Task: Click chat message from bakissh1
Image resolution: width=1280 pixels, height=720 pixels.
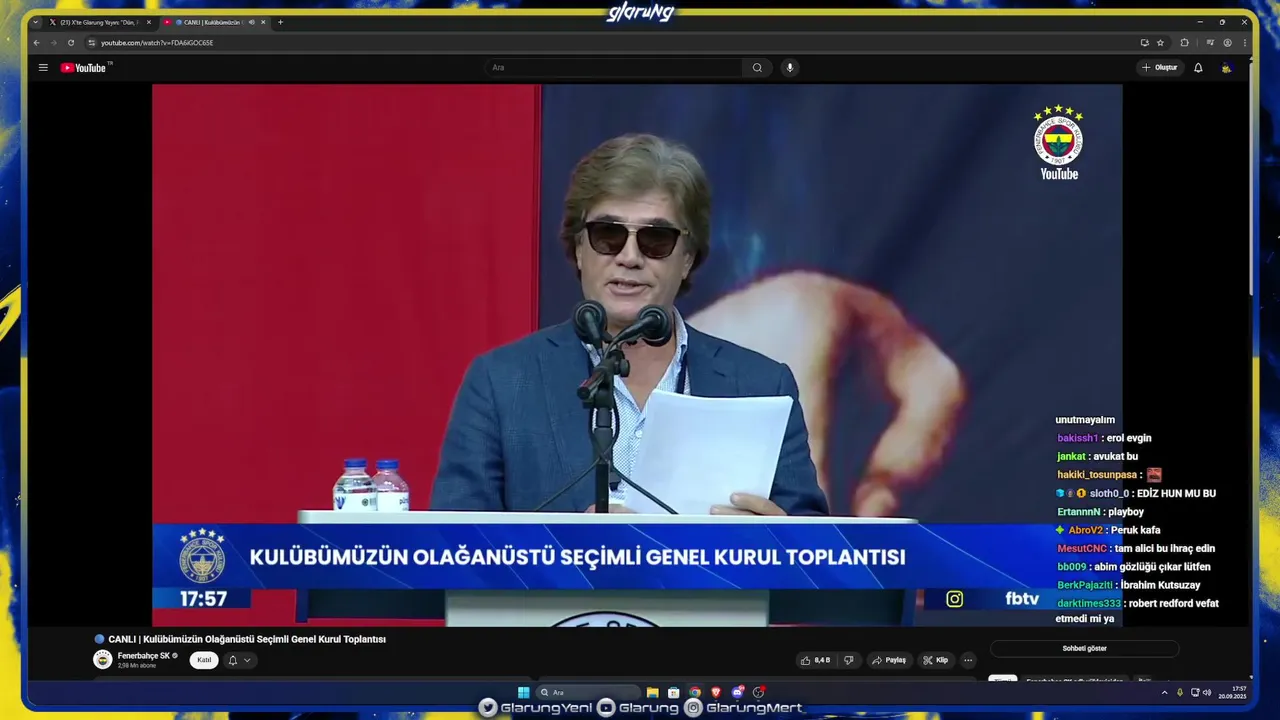Action: click(1104, 438)
